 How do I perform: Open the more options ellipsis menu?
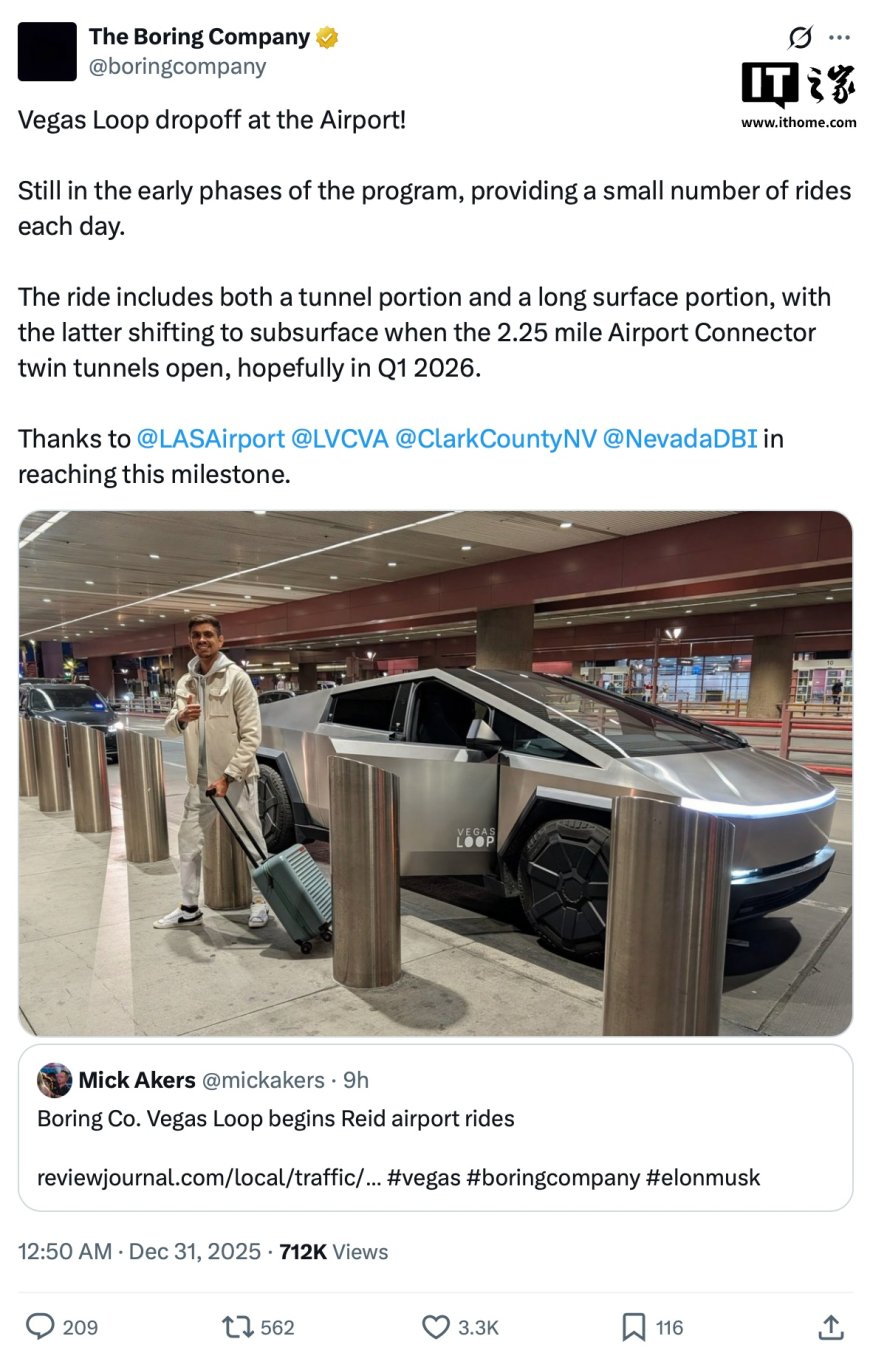click(x=838, y=36)
